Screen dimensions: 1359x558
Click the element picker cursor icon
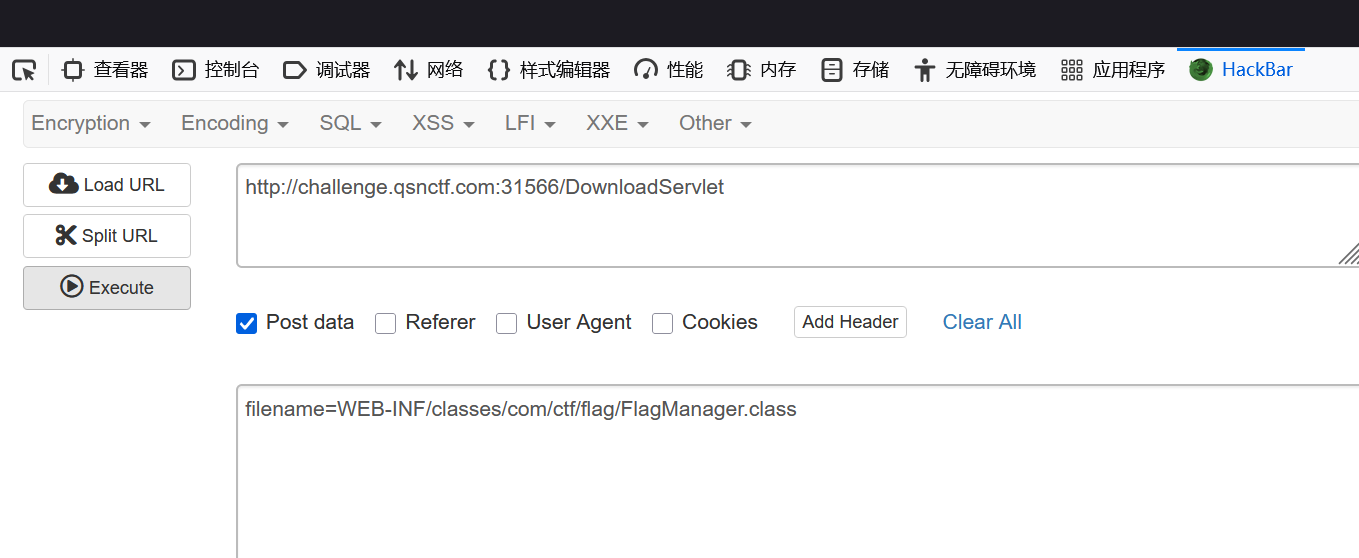pyautogui.click(x=24, y=70)
